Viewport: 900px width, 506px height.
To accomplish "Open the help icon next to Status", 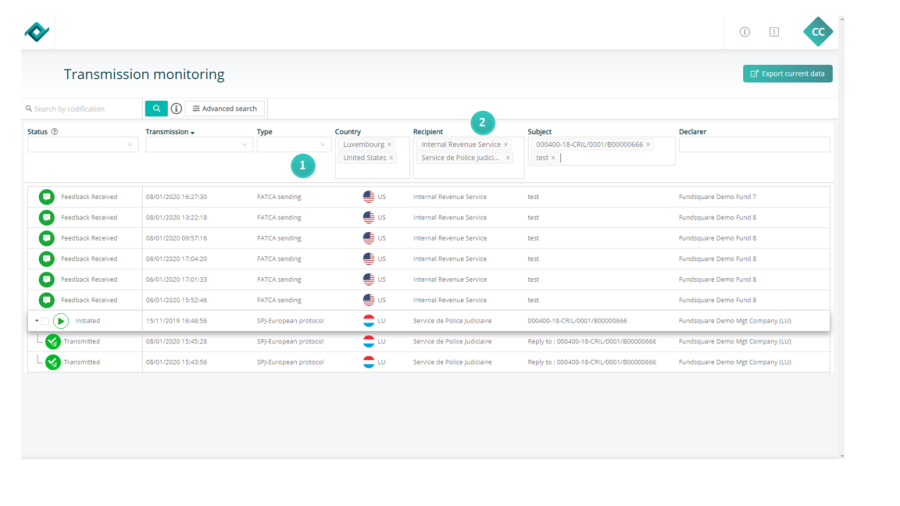I will [55, 132].
